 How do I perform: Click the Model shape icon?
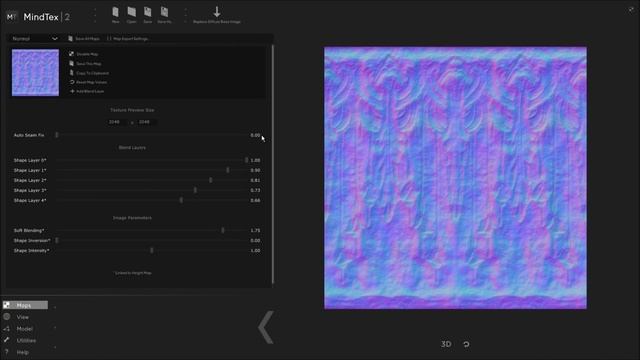coord(7,329)
